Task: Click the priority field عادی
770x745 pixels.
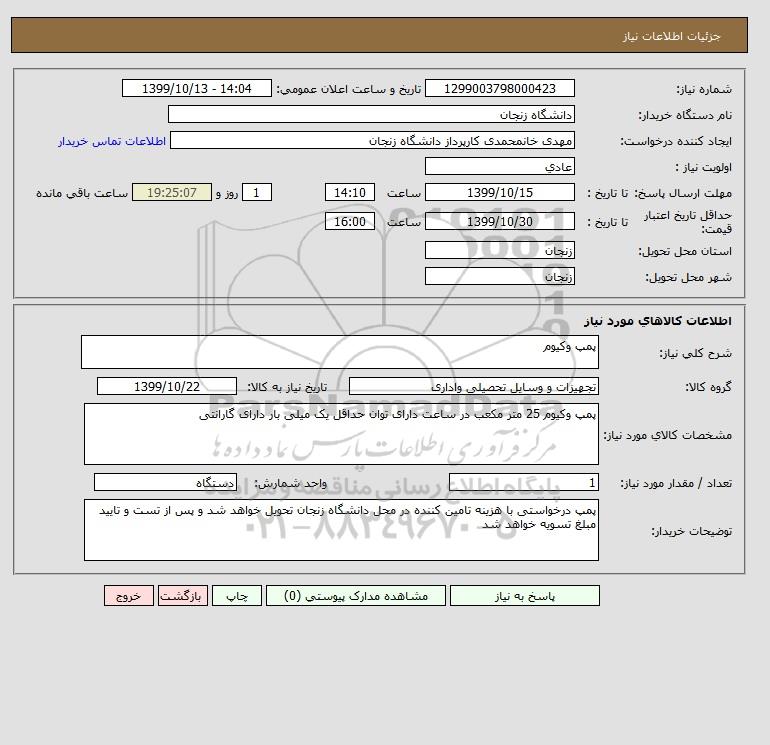Action: click(x=500, y=166)
